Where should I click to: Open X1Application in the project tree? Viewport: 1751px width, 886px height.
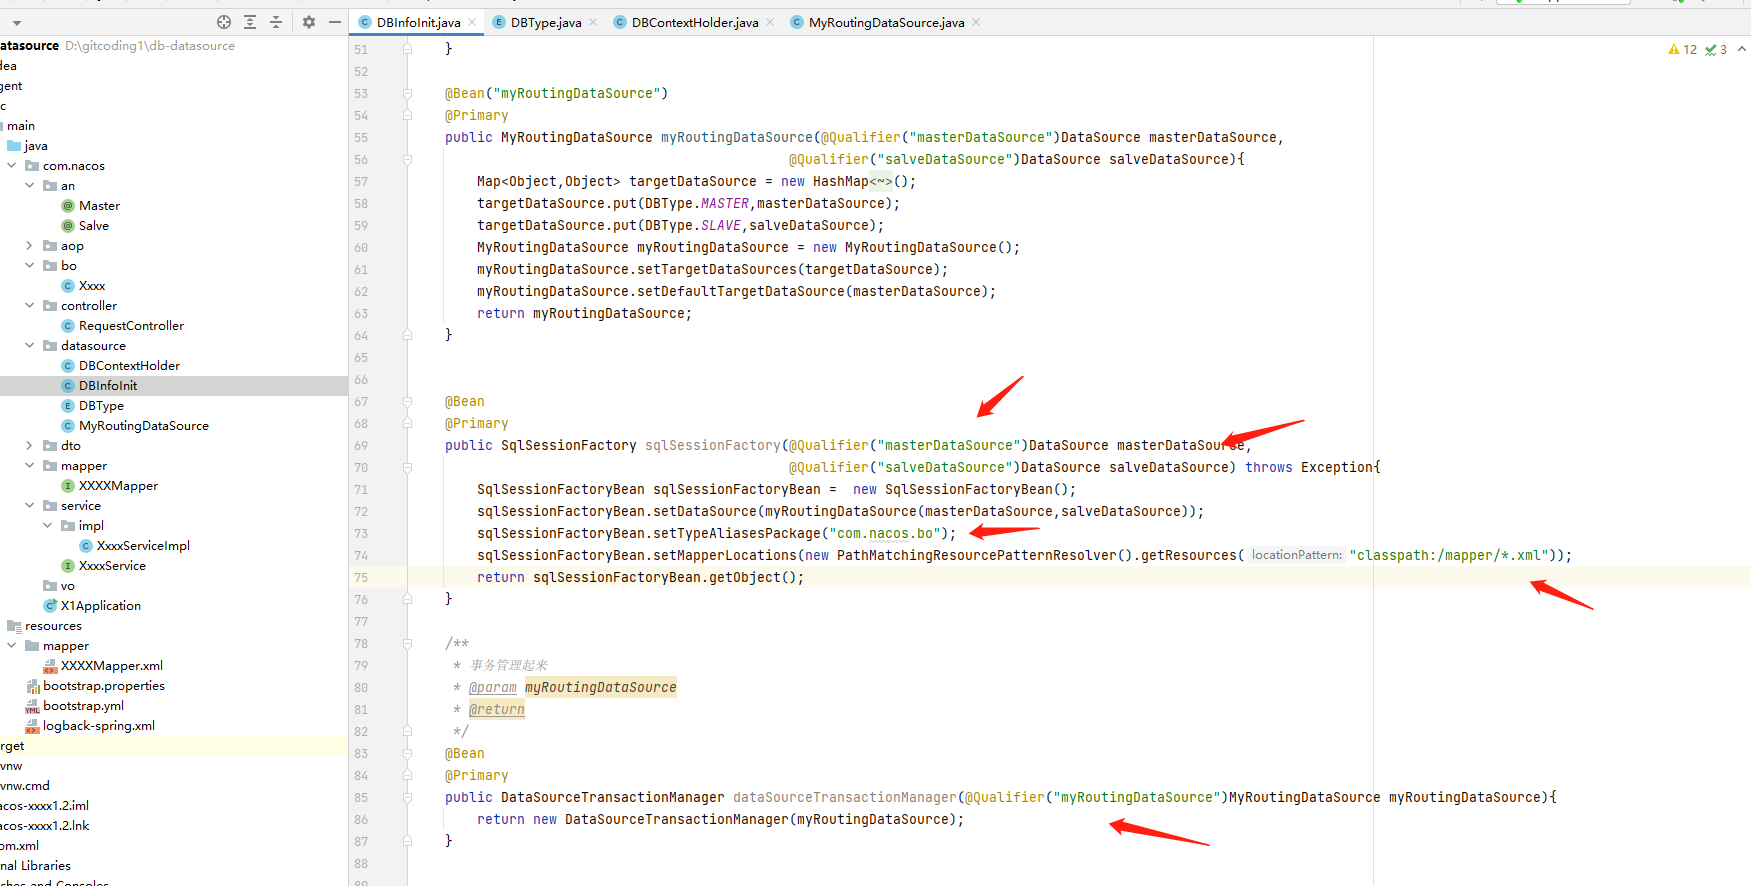101,606
